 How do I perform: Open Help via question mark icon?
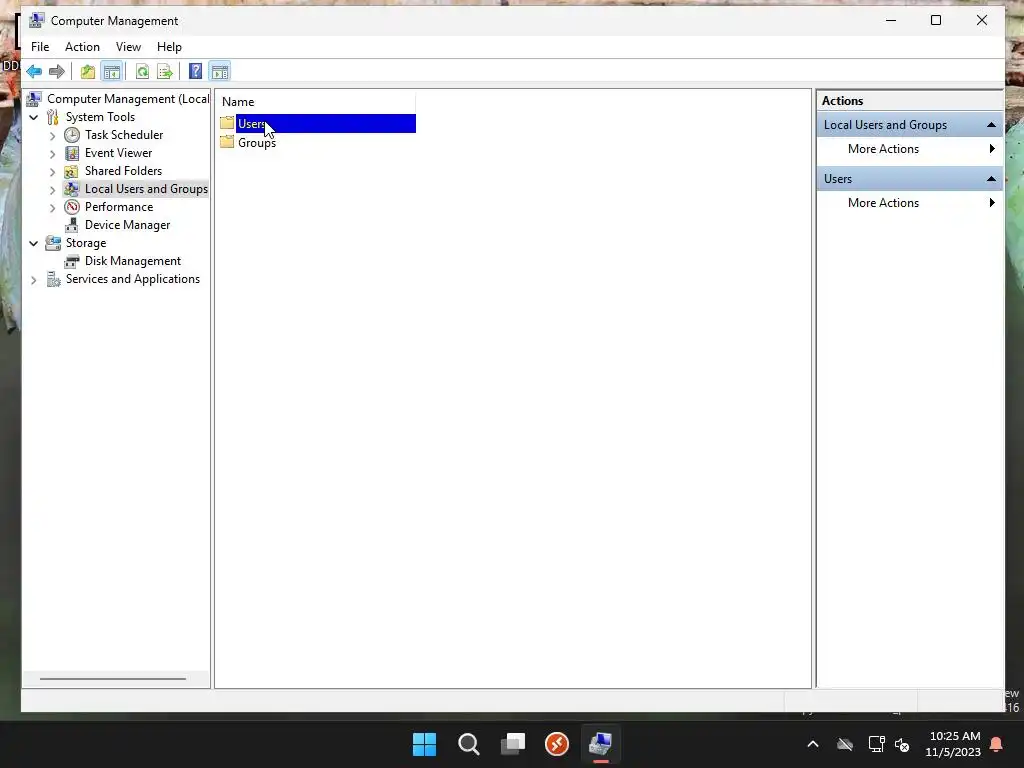click(195, 71)
